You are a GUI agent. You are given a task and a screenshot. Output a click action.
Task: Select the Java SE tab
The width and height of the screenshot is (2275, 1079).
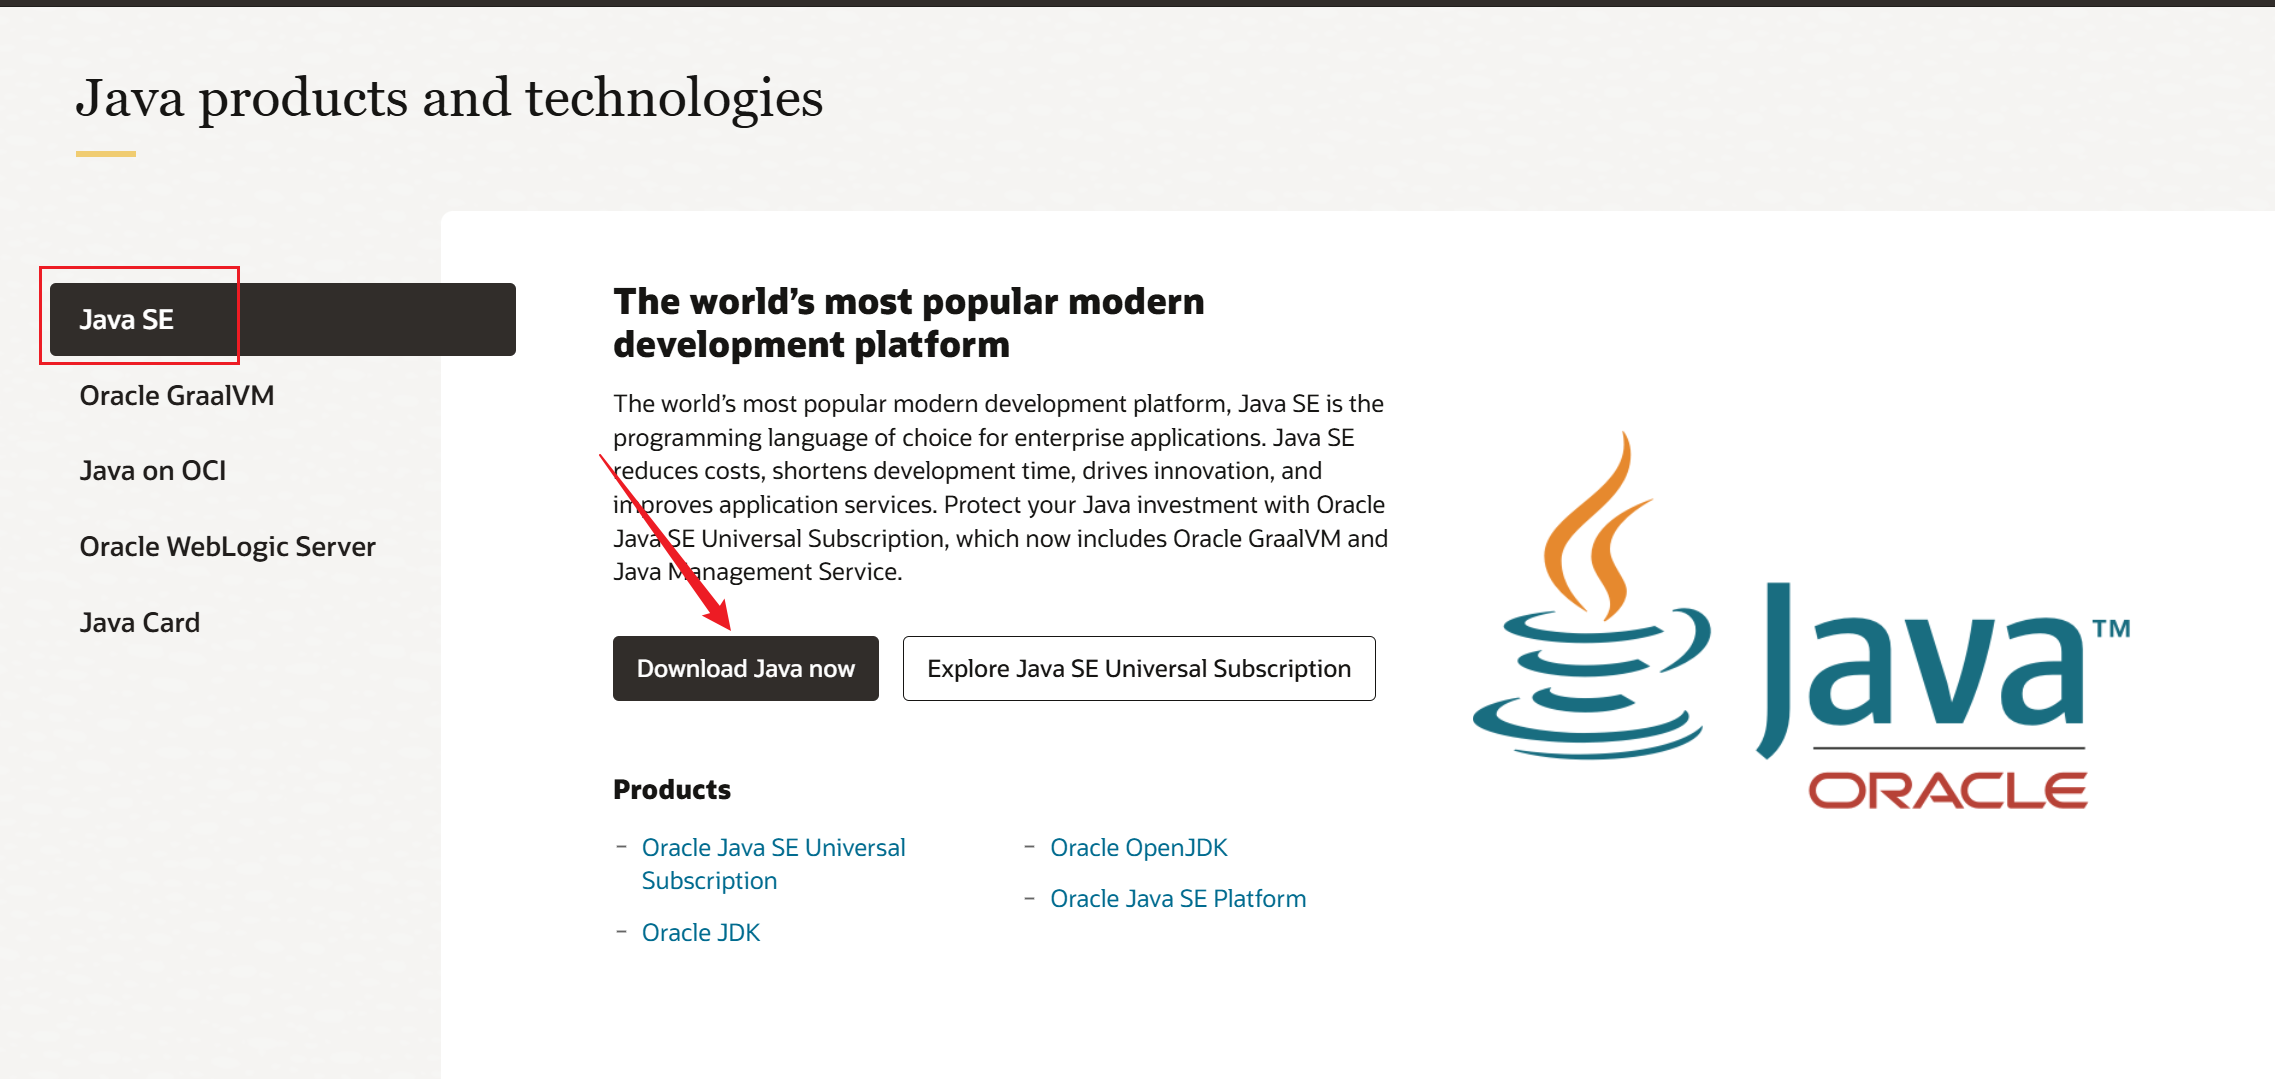point(283,319)
